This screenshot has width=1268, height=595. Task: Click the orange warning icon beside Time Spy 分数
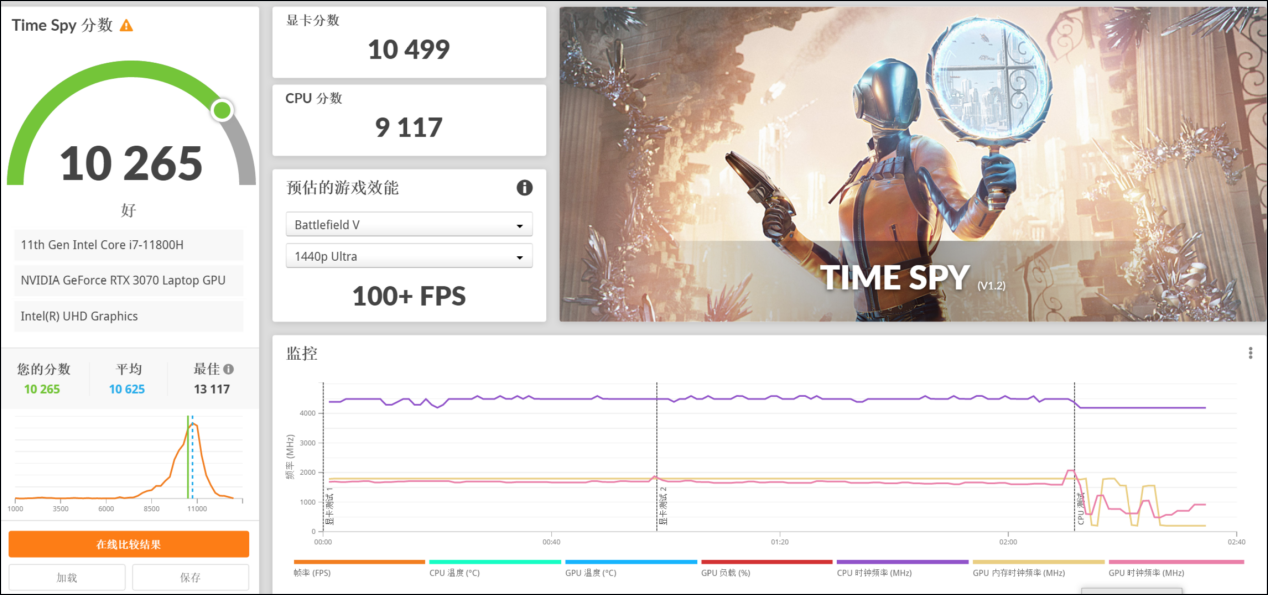coord(126,25)
